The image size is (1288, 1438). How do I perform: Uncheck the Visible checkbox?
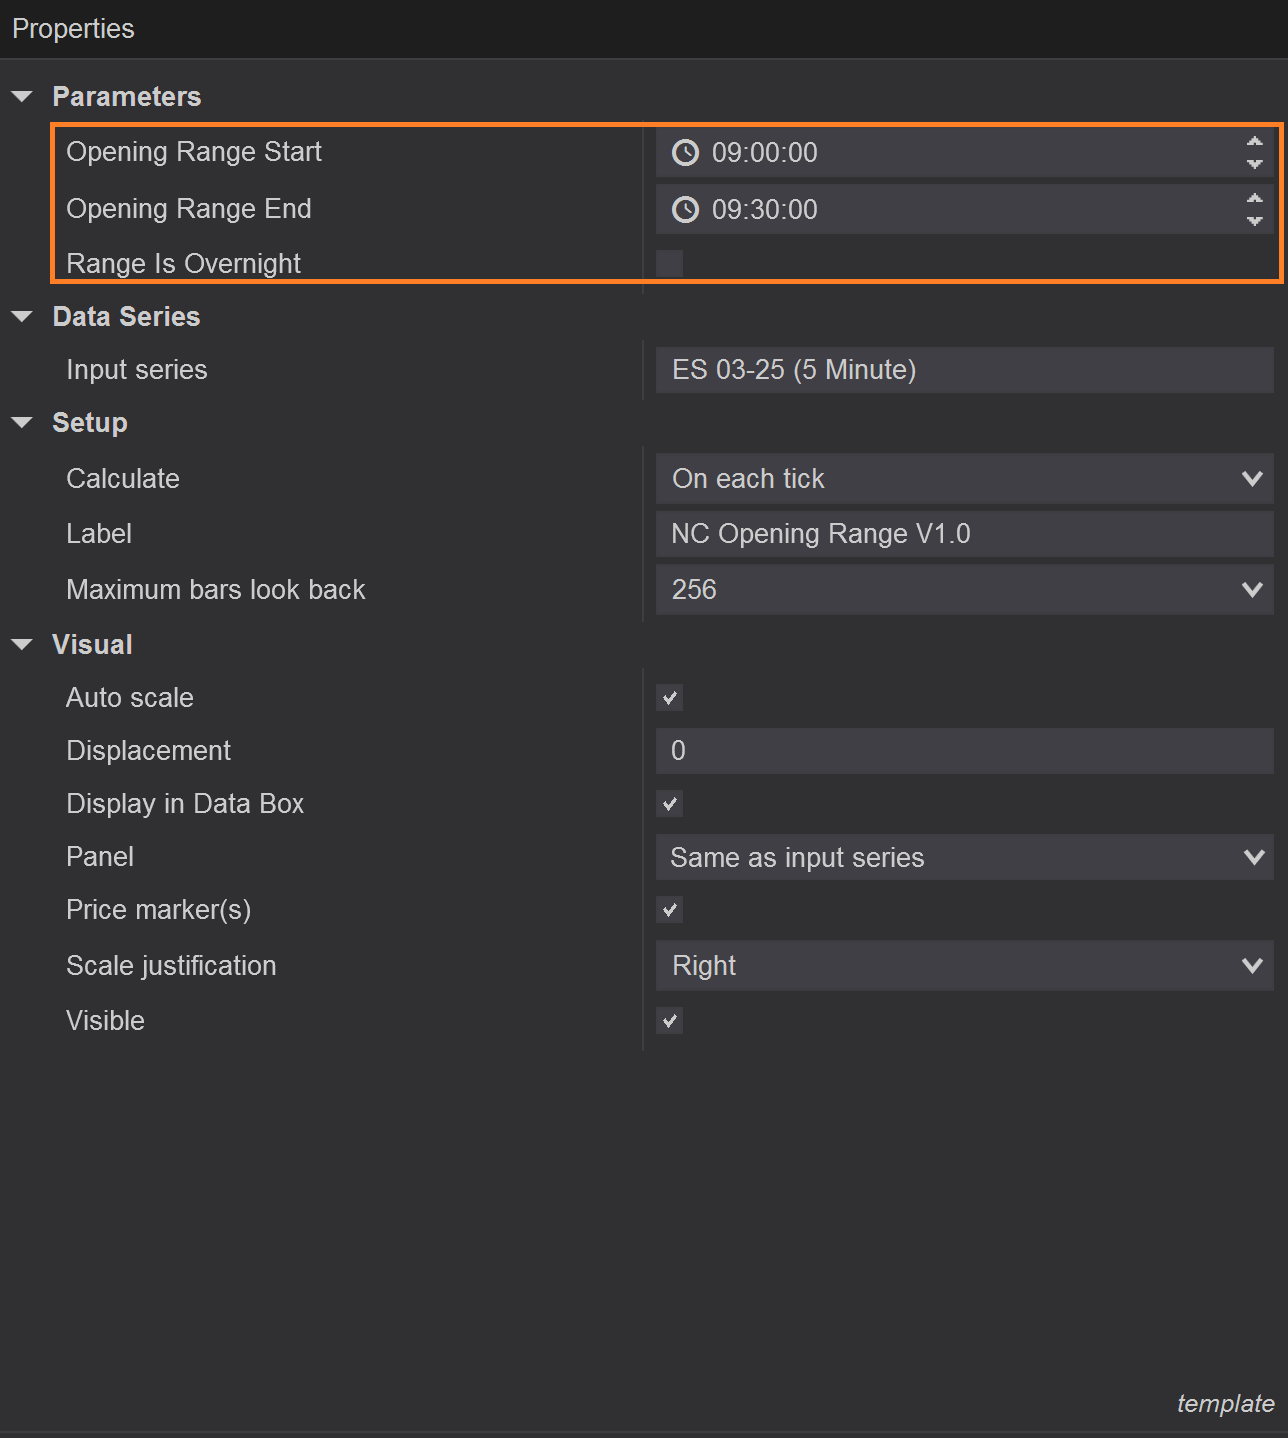pos(669,1020)
